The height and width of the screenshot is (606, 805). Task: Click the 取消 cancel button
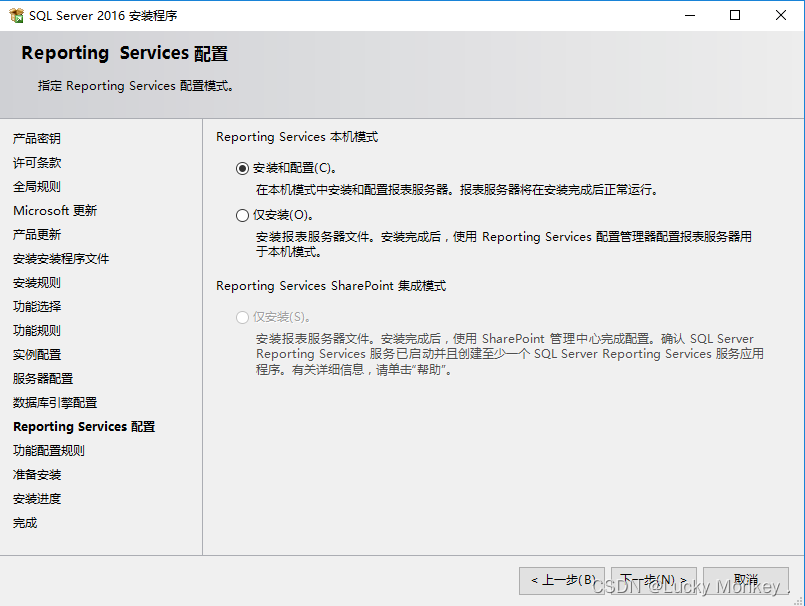click(746, 581)
